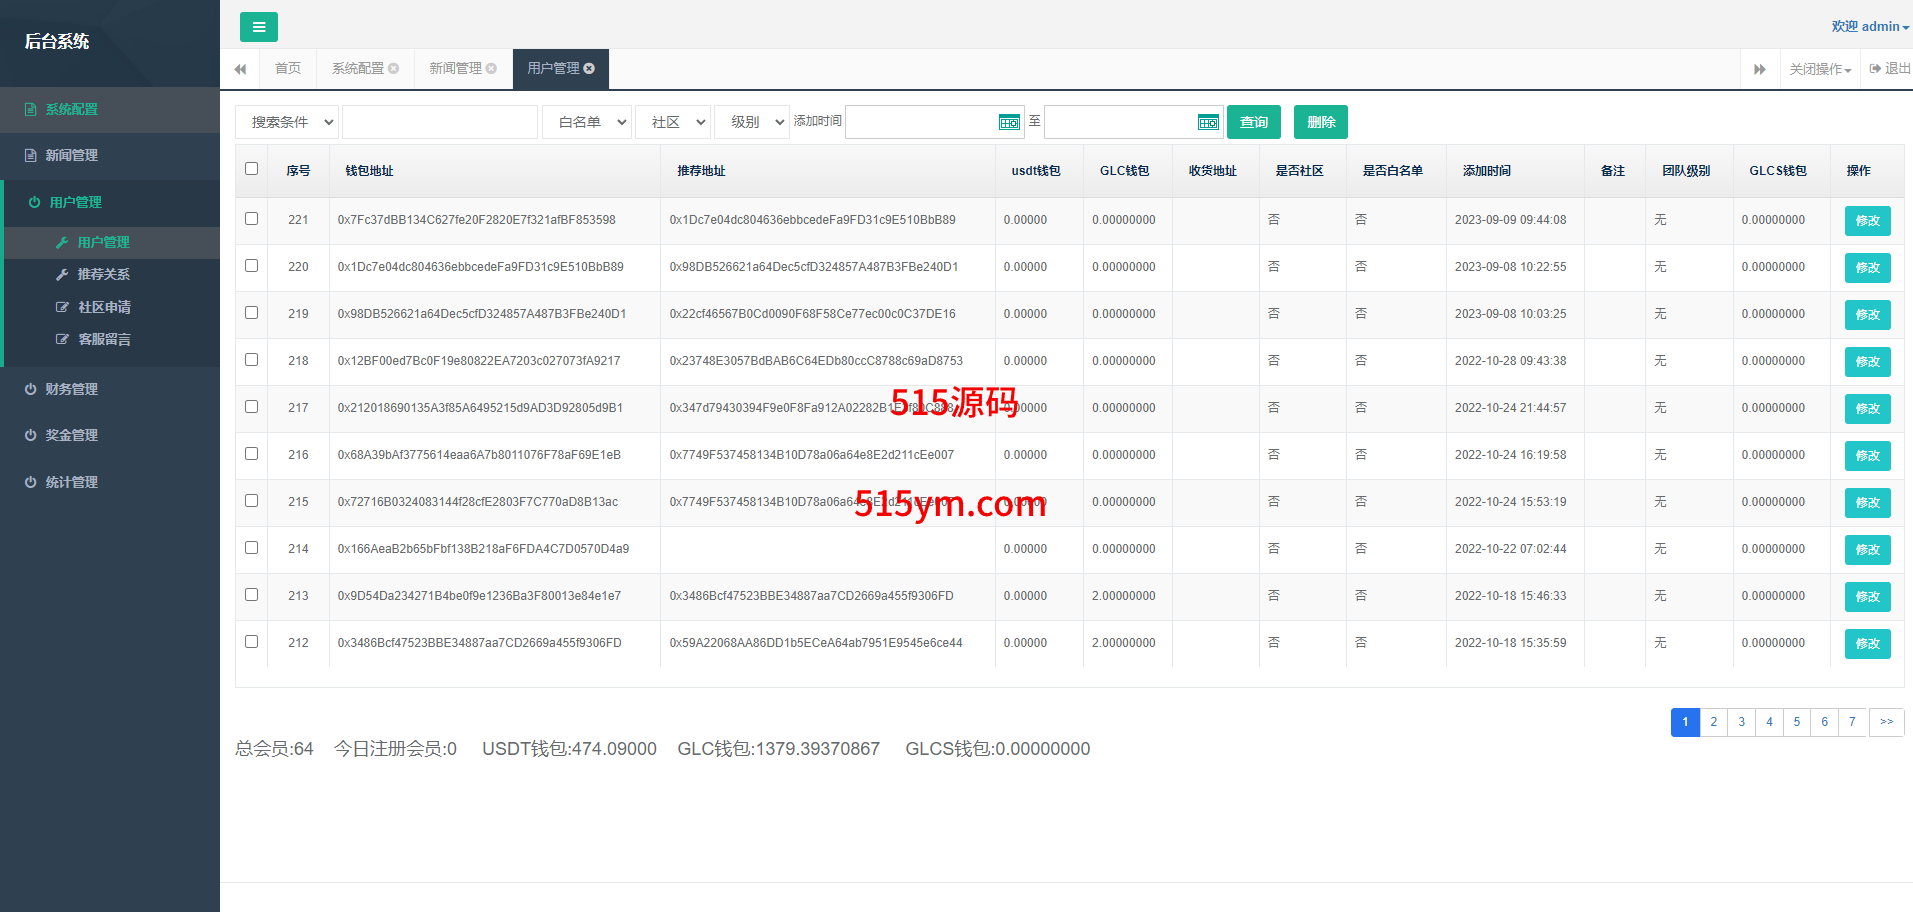
Task: Open 财务管理 in the sidebar menu
Action: [71, 389]
